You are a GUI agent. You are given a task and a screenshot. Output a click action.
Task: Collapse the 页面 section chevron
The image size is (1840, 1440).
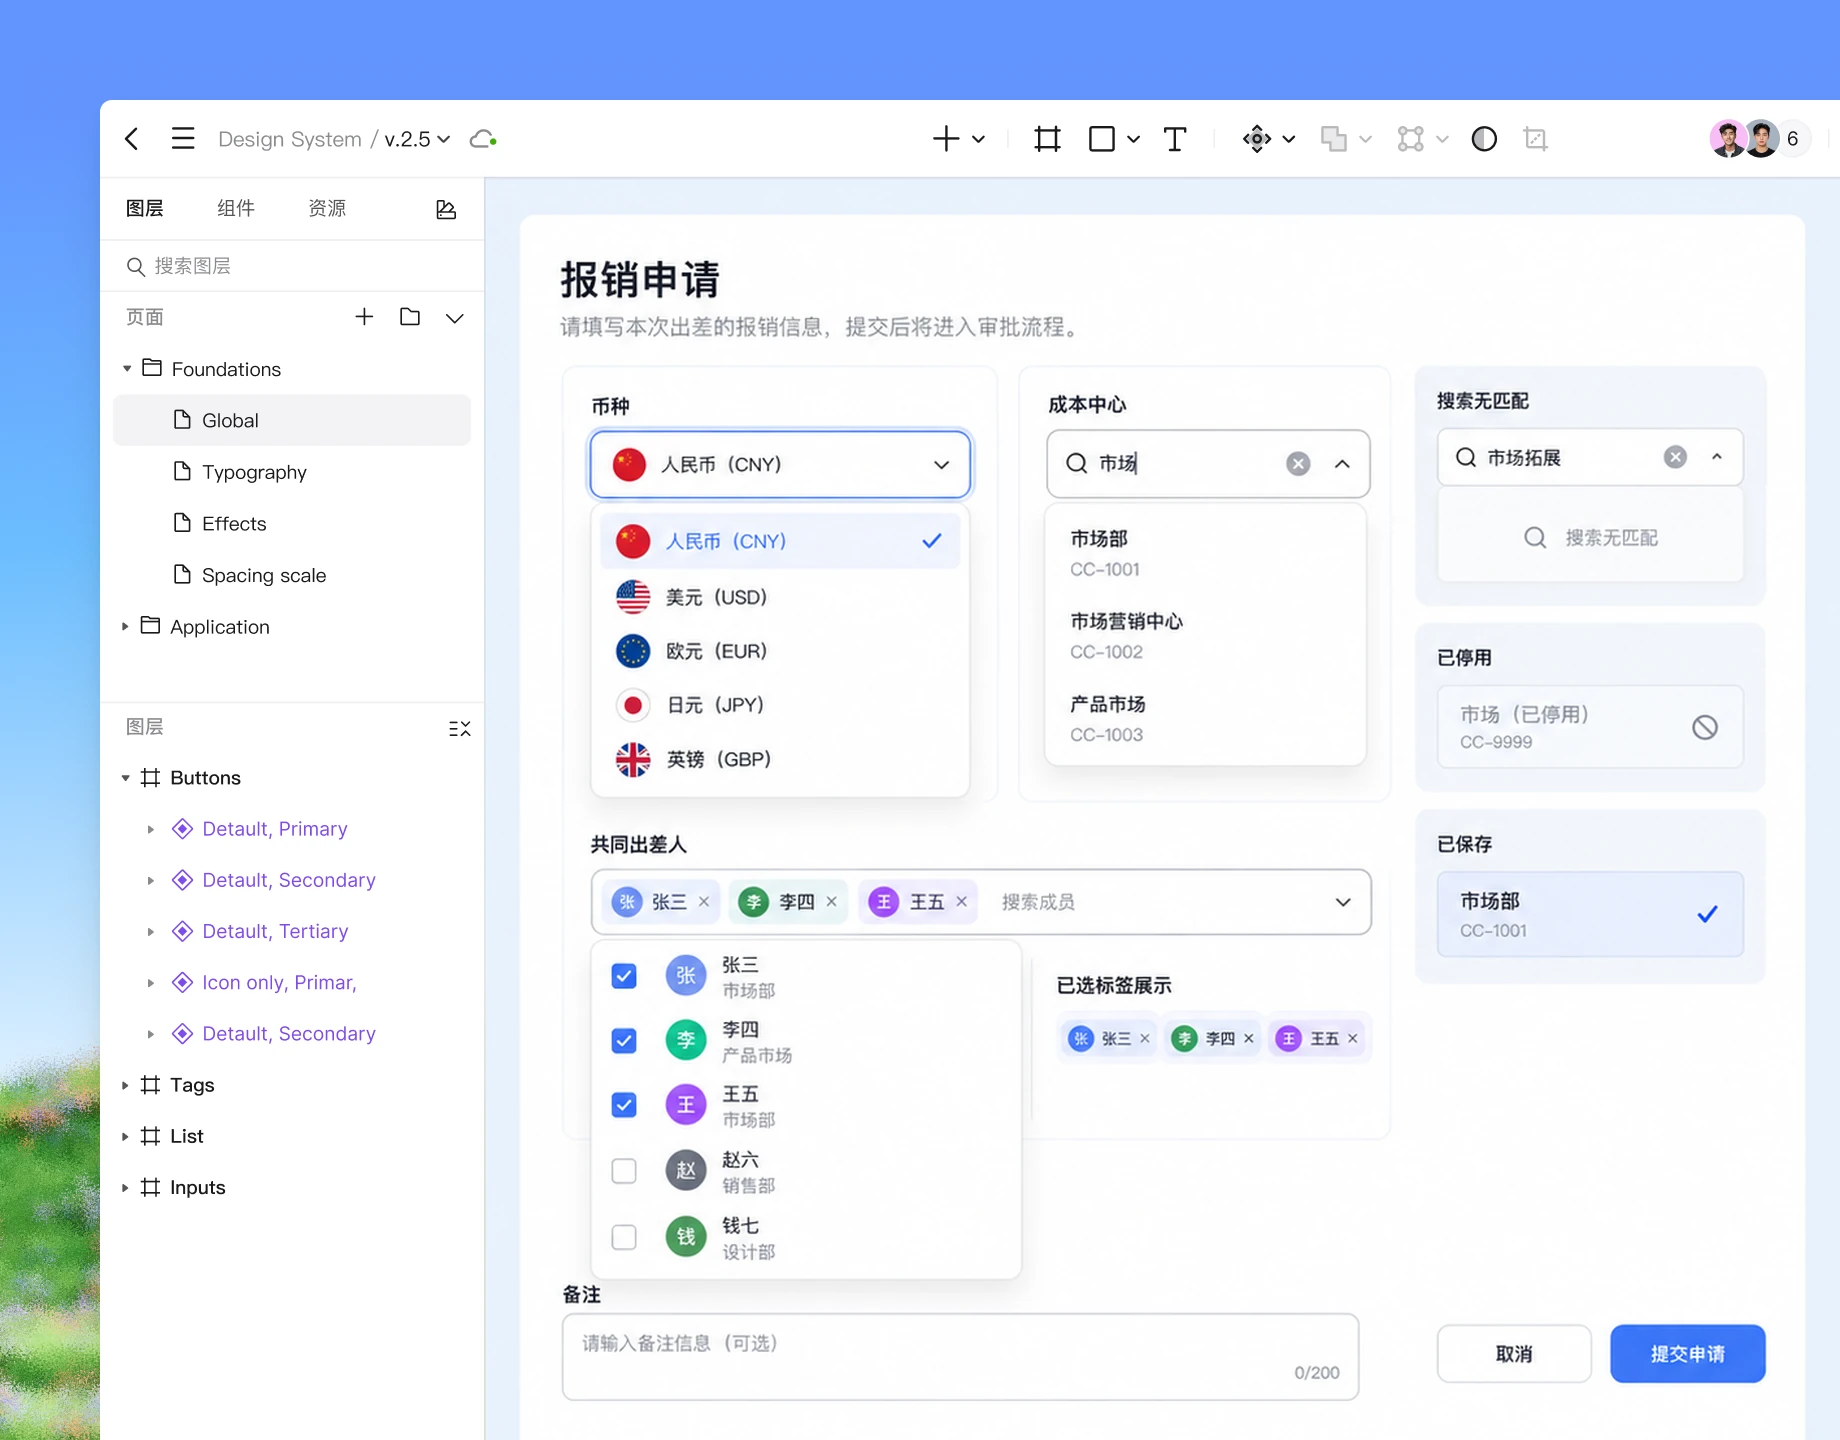click(x=455, y=318)
